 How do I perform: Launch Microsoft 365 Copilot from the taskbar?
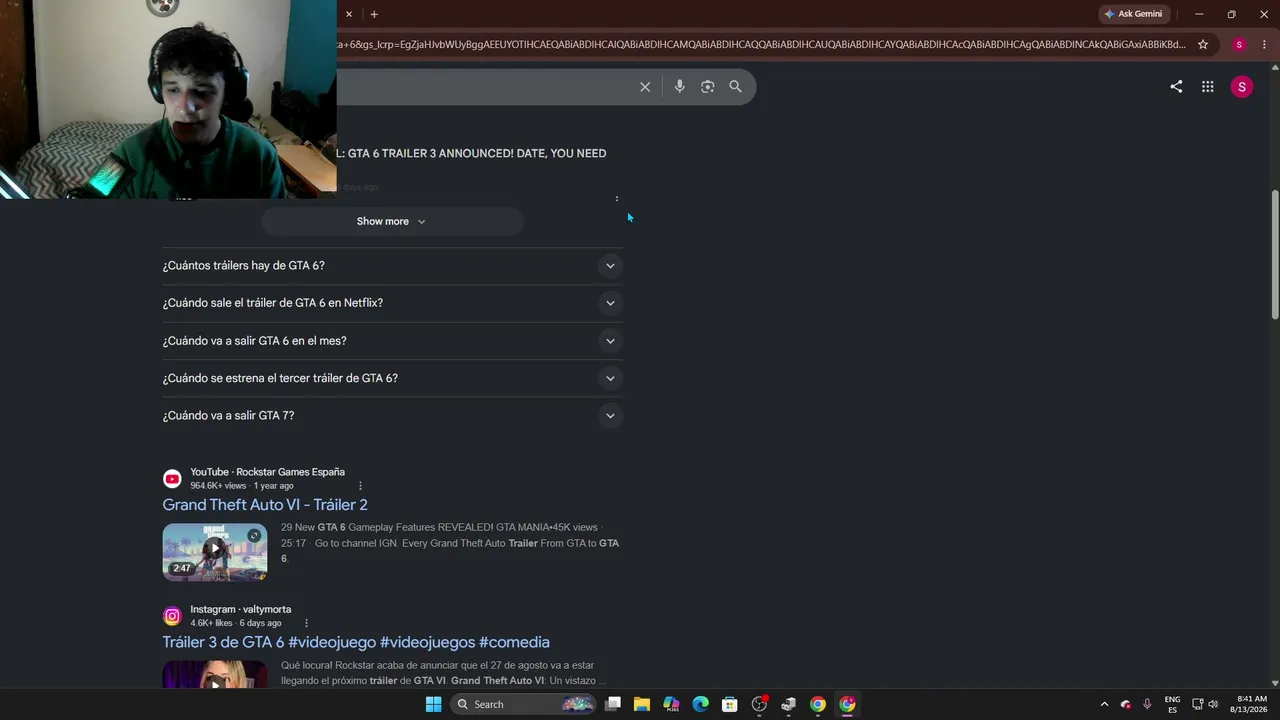(x=671, y=704)
